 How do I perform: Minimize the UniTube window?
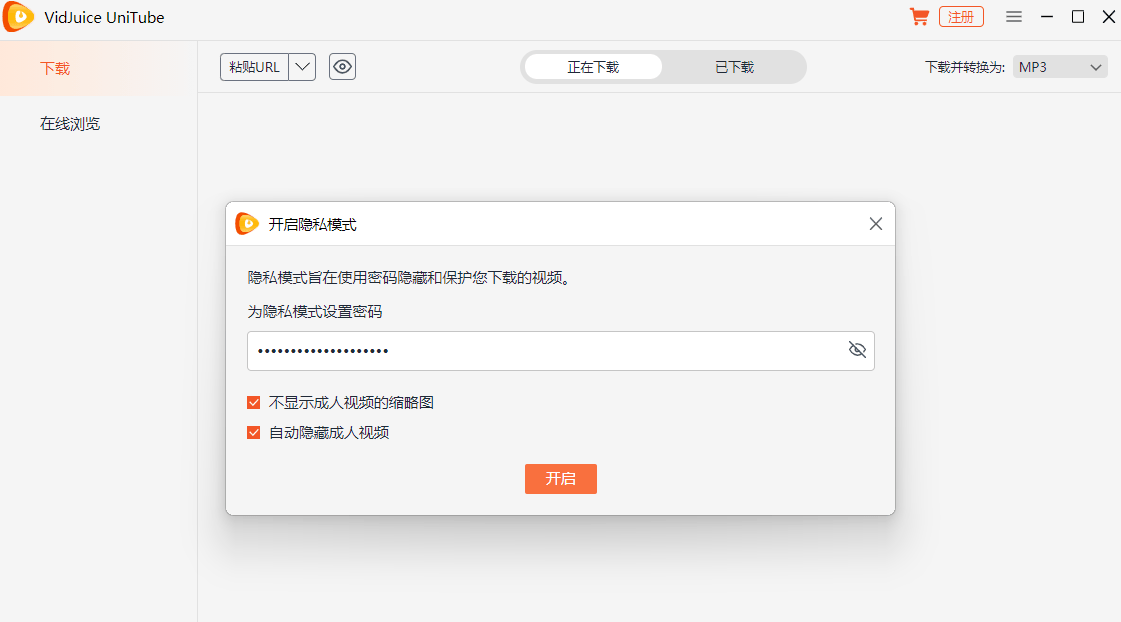(x=1047, y=17)
